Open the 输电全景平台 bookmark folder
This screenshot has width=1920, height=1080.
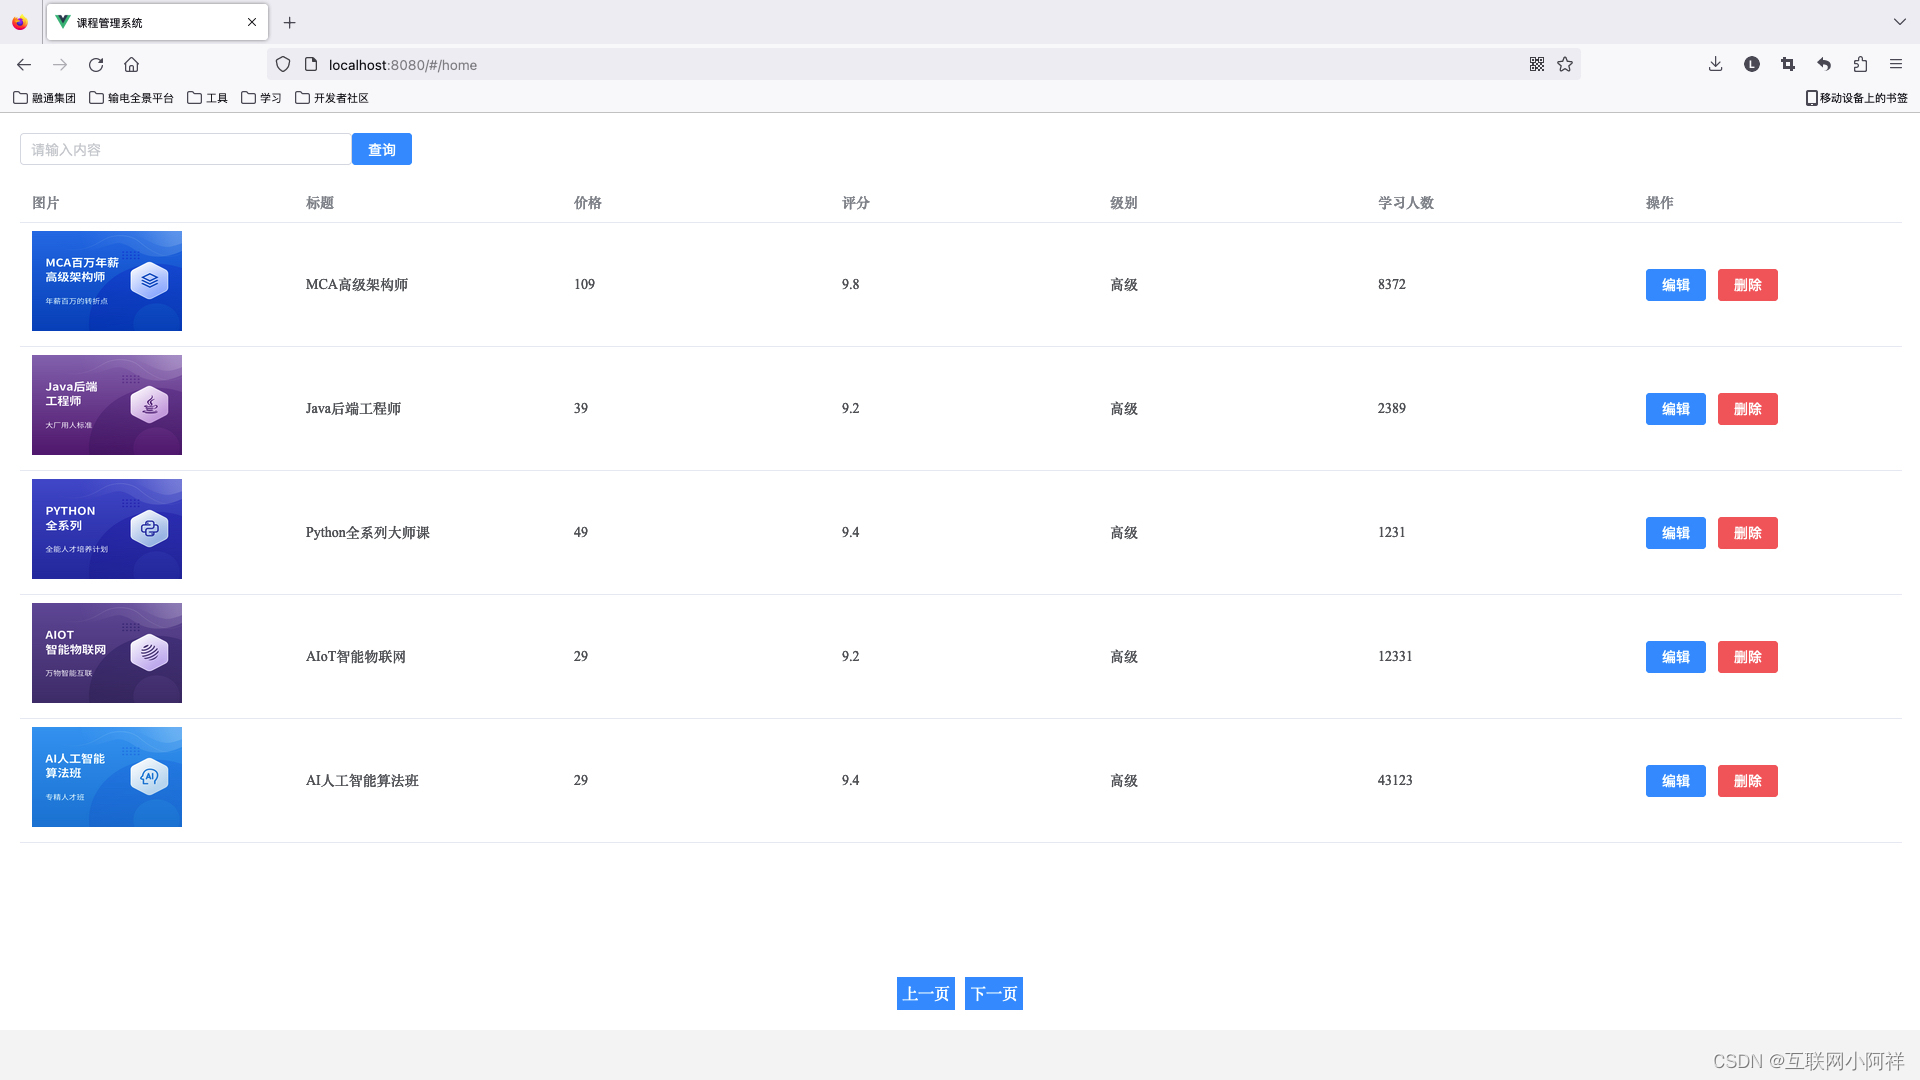pyautogui.click(x=131, y=98)
